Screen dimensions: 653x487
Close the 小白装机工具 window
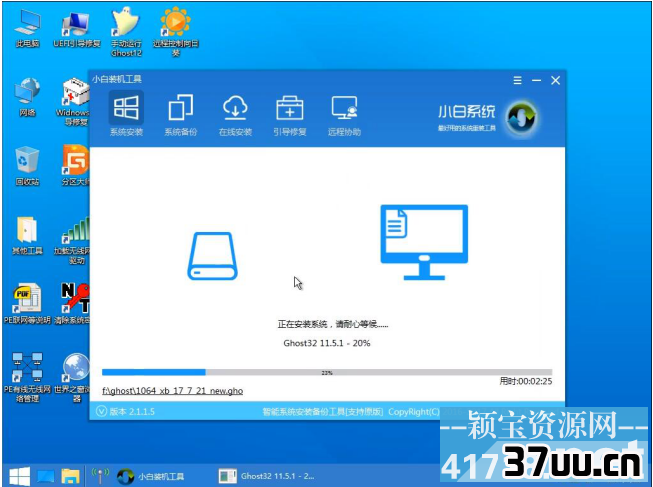pyautogui.click(x=556, y=80)
